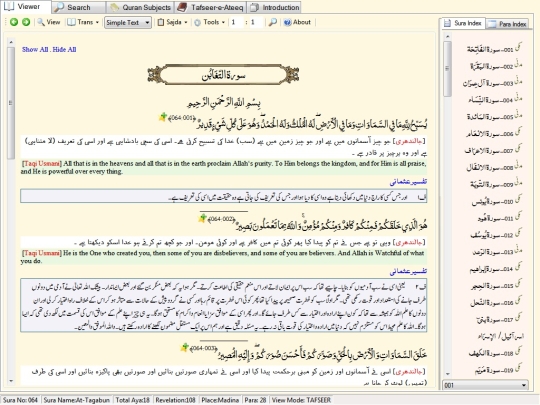
Task: Click the sura number input field
Action: [236, 22]
